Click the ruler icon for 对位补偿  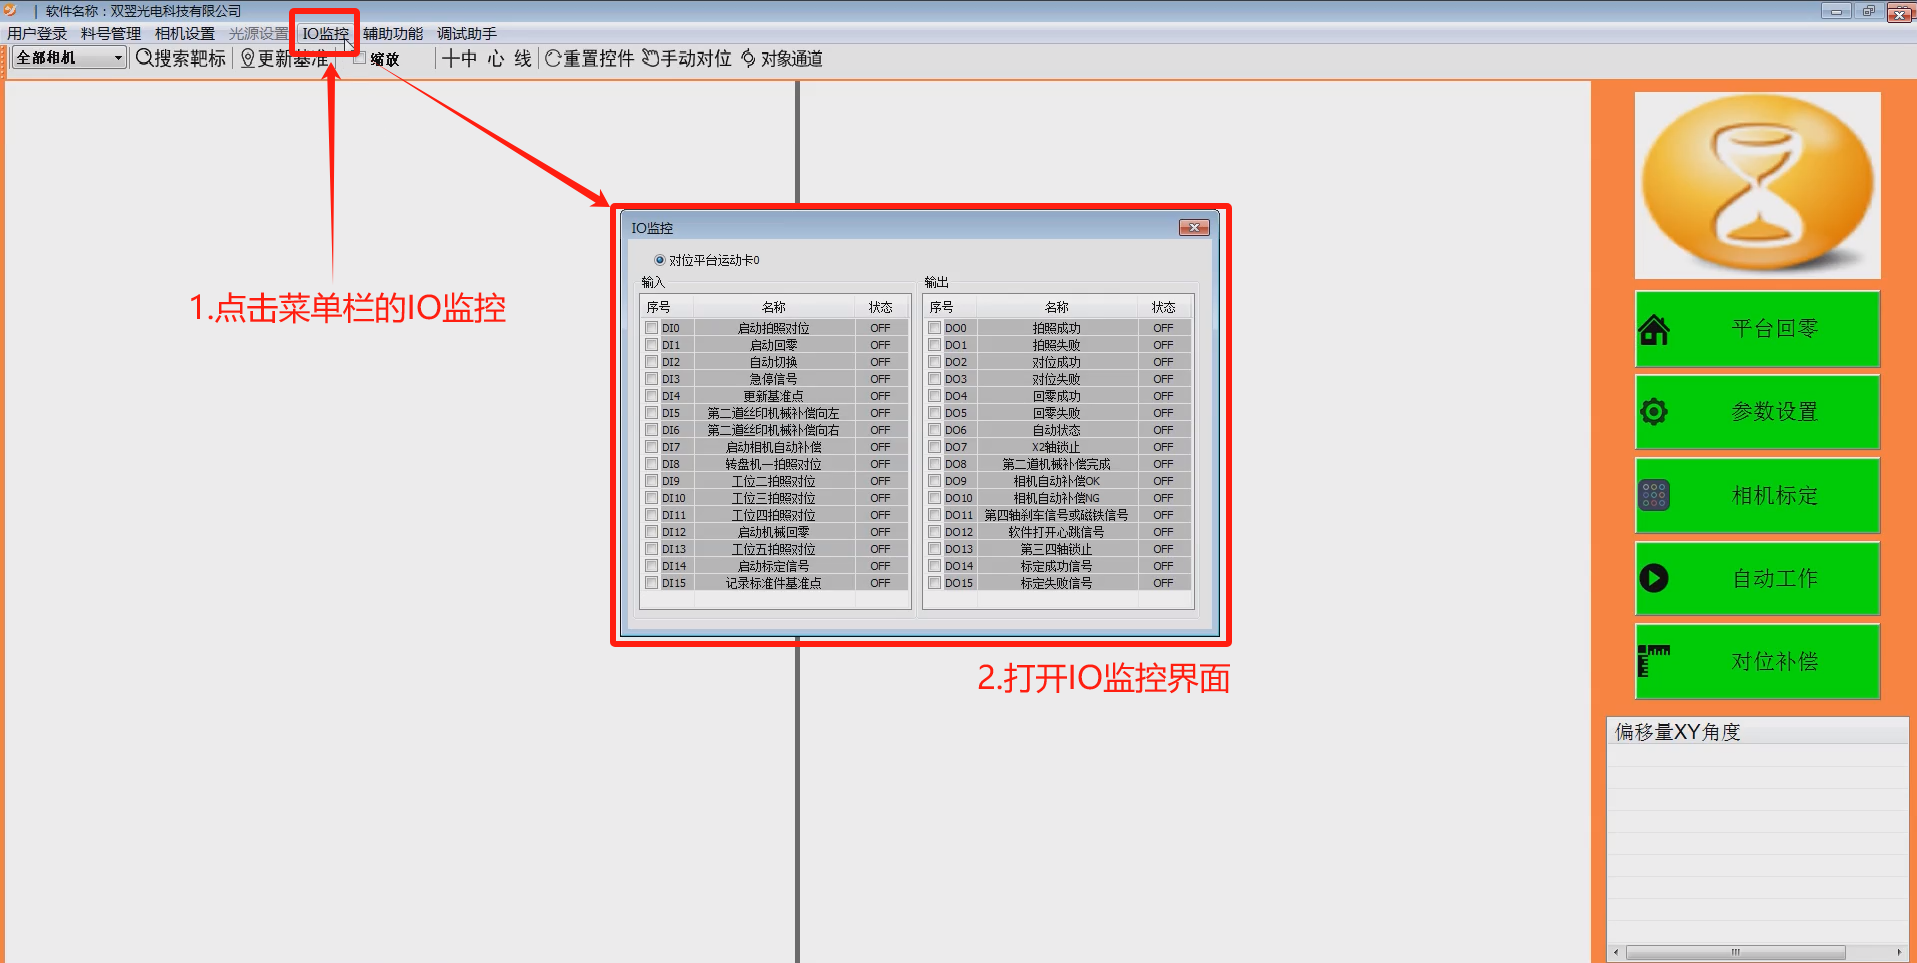[1654, 661]
